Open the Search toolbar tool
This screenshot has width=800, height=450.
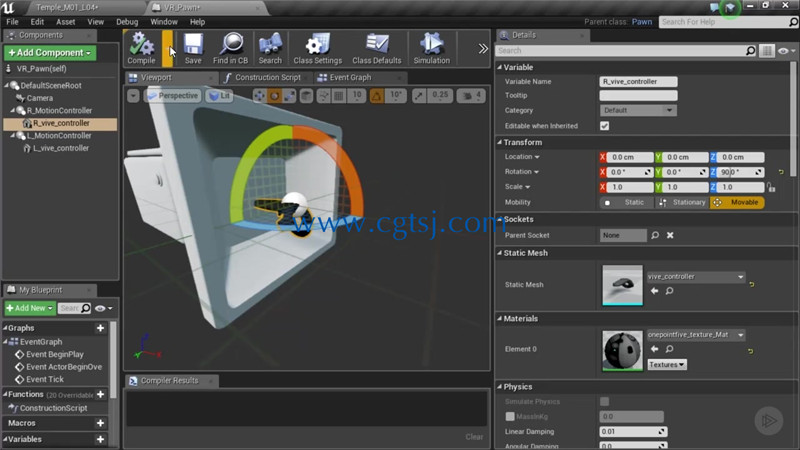coord(270,48)
